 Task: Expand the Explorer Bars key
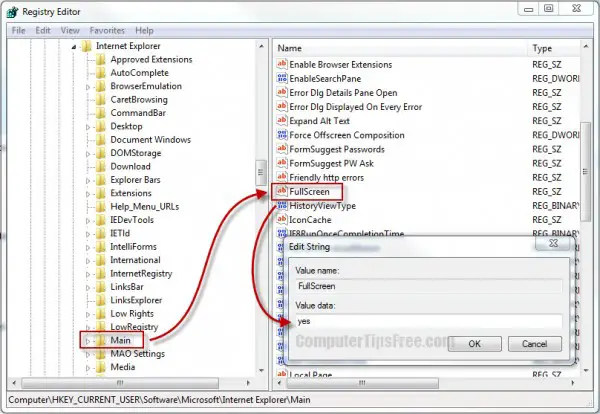coord(88,181)
